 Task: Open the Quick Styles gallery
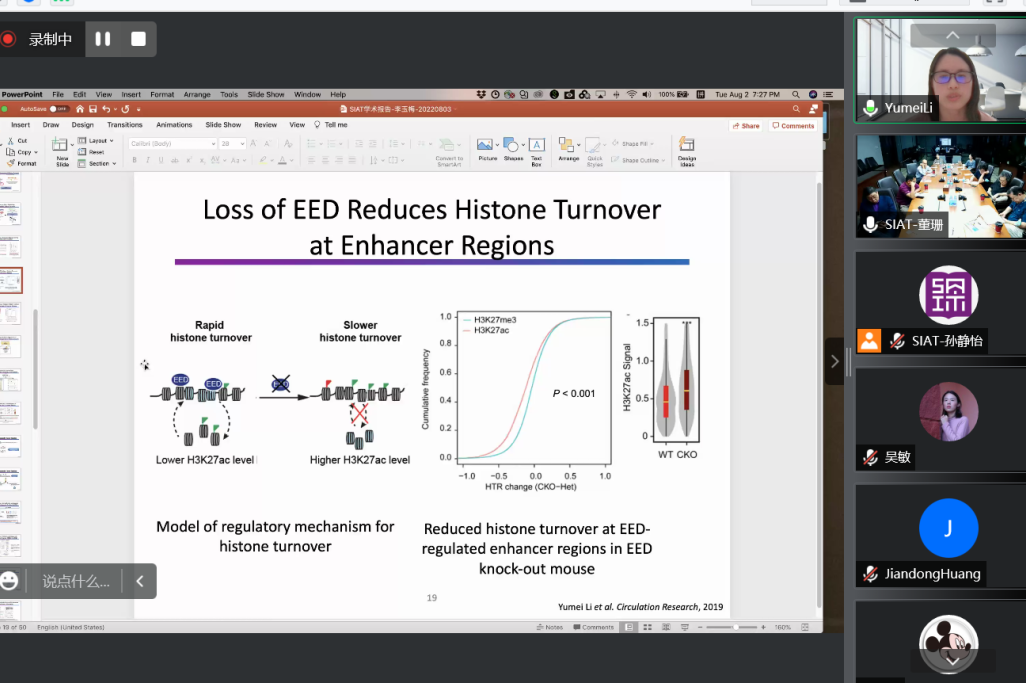point(594,152)
